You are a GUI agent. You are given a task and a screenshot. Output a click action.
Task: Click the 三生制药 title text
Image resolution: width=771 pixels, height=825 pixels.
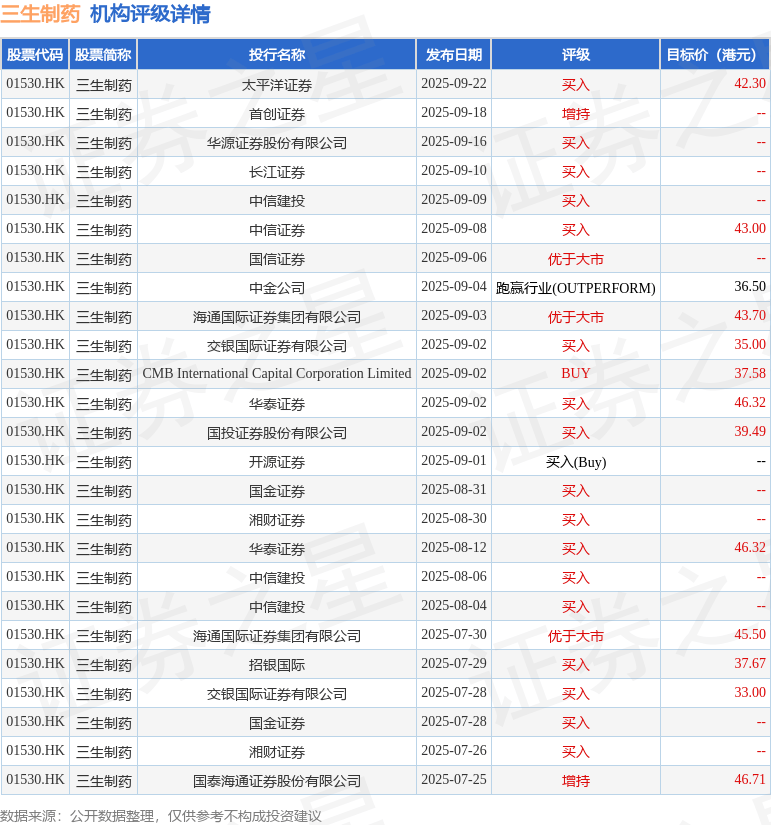pos(40,14)
